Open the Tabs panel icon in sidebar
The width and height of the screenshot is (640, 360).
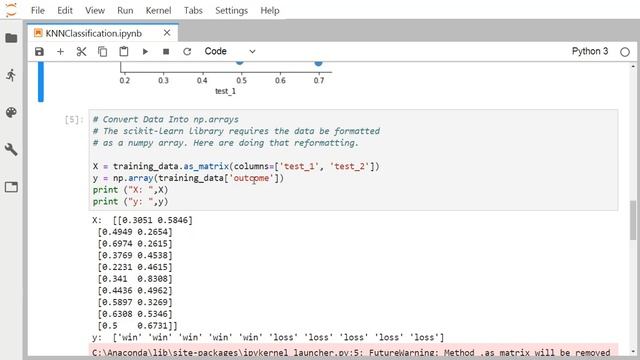[11, 187]
